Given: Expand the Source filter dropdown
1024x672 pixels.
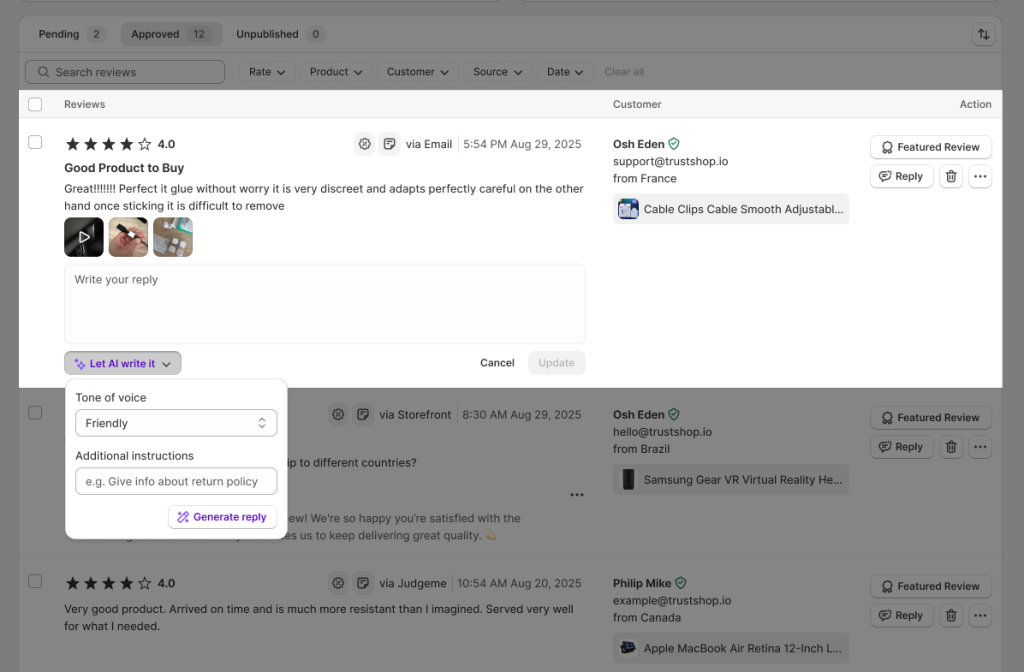Looking at the screenshot, I should (498, 72).
